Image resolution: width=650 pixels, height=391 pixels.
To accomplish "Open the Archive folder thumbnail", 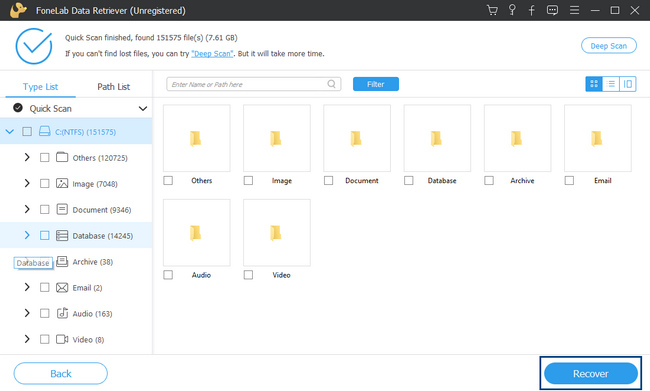I will [x=517, y=138].
